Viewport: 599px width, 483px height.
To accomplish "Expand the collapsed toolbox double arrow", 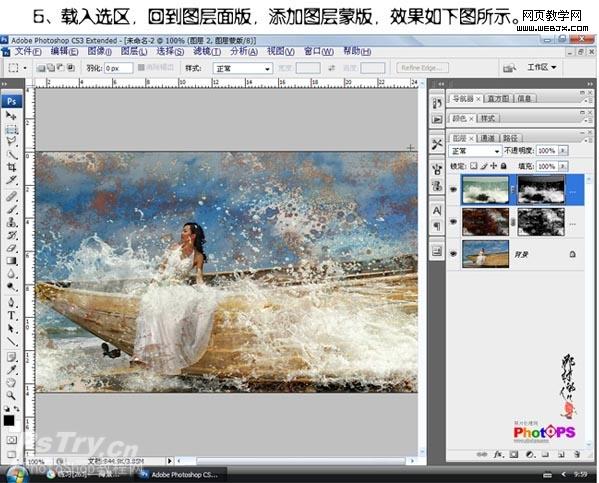I will point(5,84).
